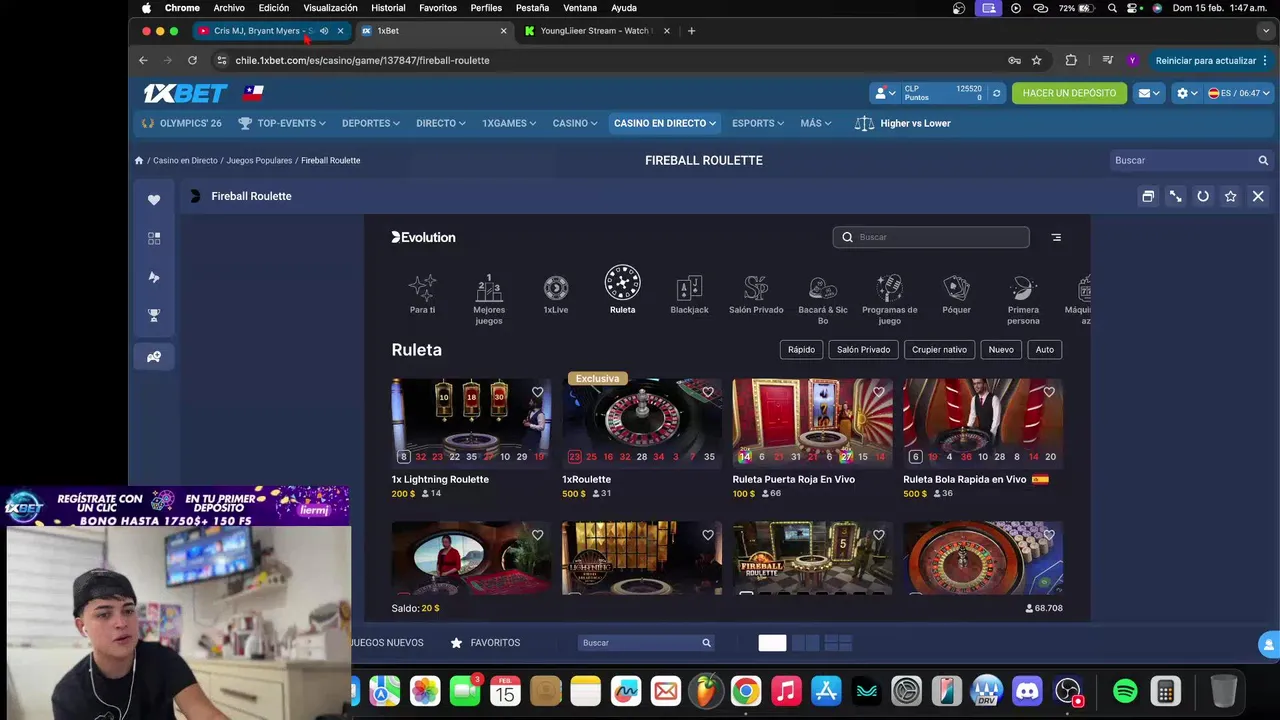The width and height of the screenshot is (1280, 720).
Task: Open the Historial menu in Chrome
Action: (x=388, y=8)
